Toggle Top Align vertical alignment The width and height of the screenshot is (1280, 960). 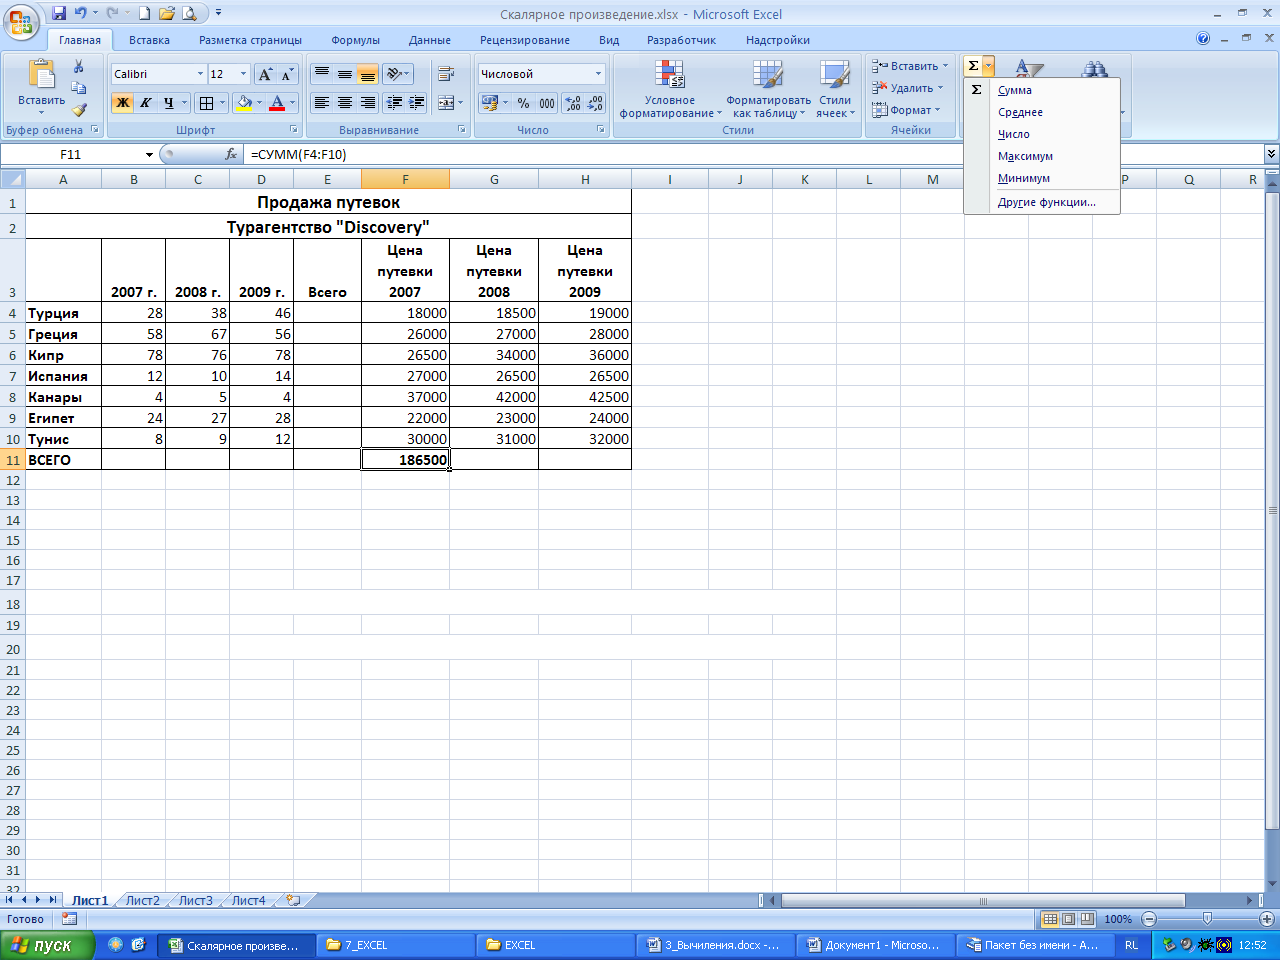[321, 74]
